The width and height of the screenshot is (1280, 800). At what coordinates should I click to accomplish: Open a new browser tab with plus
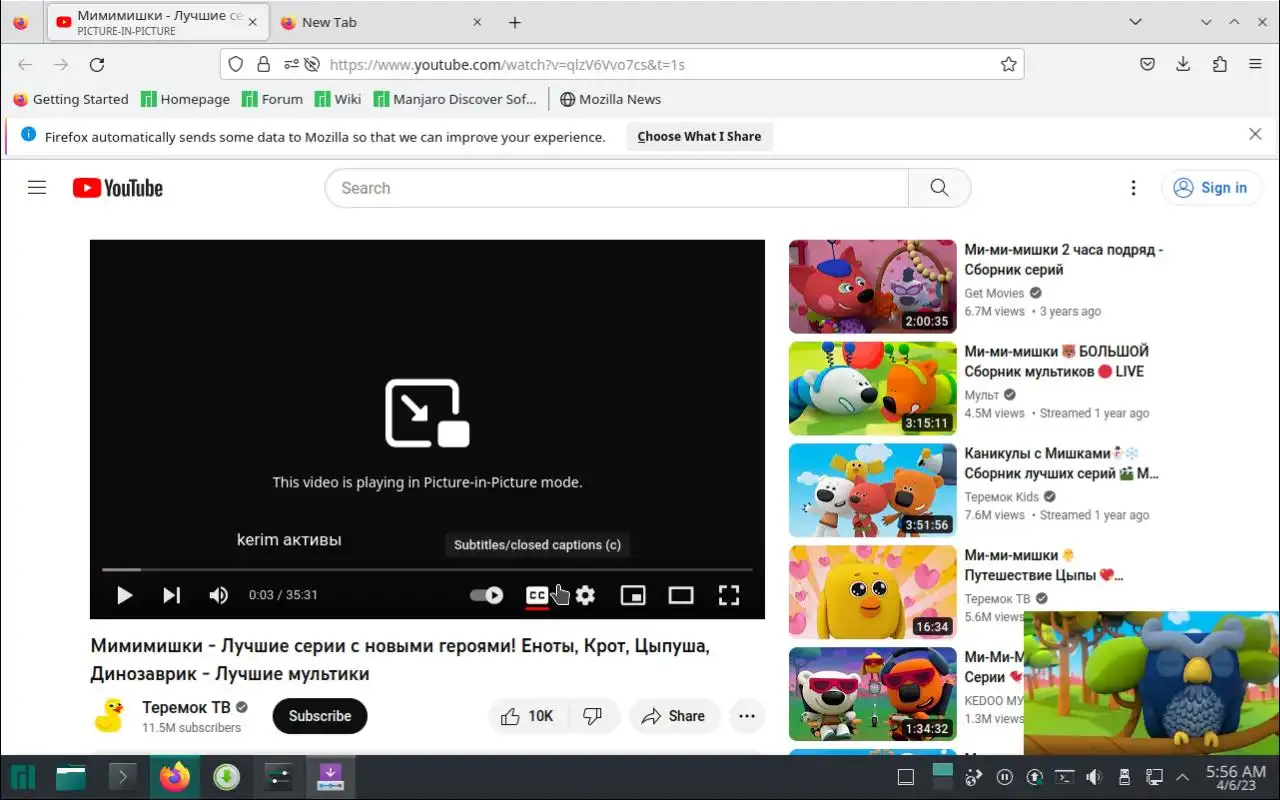pyautogui.click(x=515, y=22)
